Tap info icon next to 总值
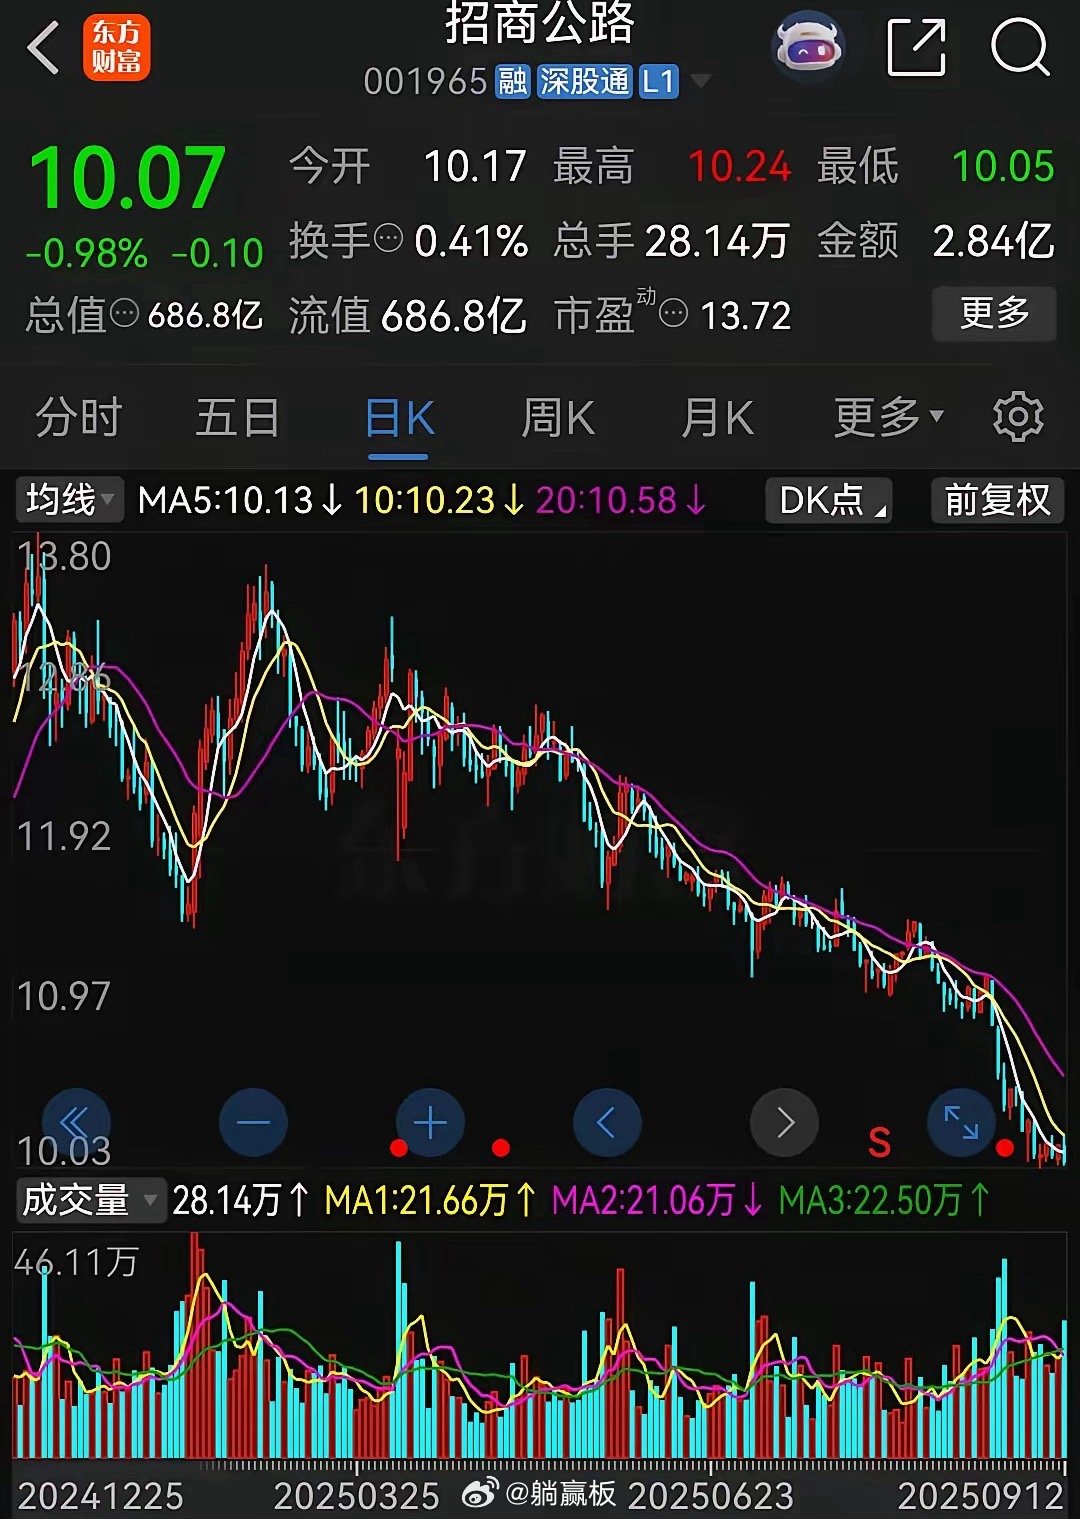The height and width of the screenshot is (1519, 1080). point(124,314)
